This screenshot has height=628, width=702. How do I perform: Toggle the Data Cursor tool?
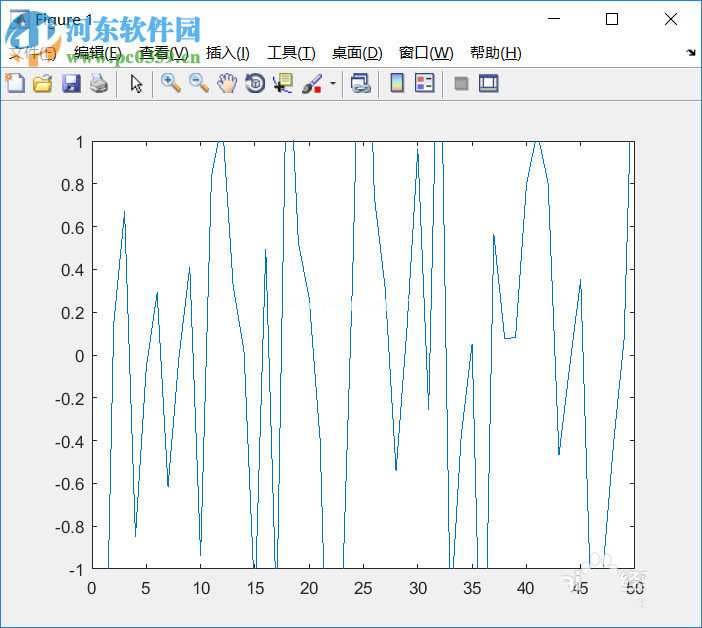point(283,84)
